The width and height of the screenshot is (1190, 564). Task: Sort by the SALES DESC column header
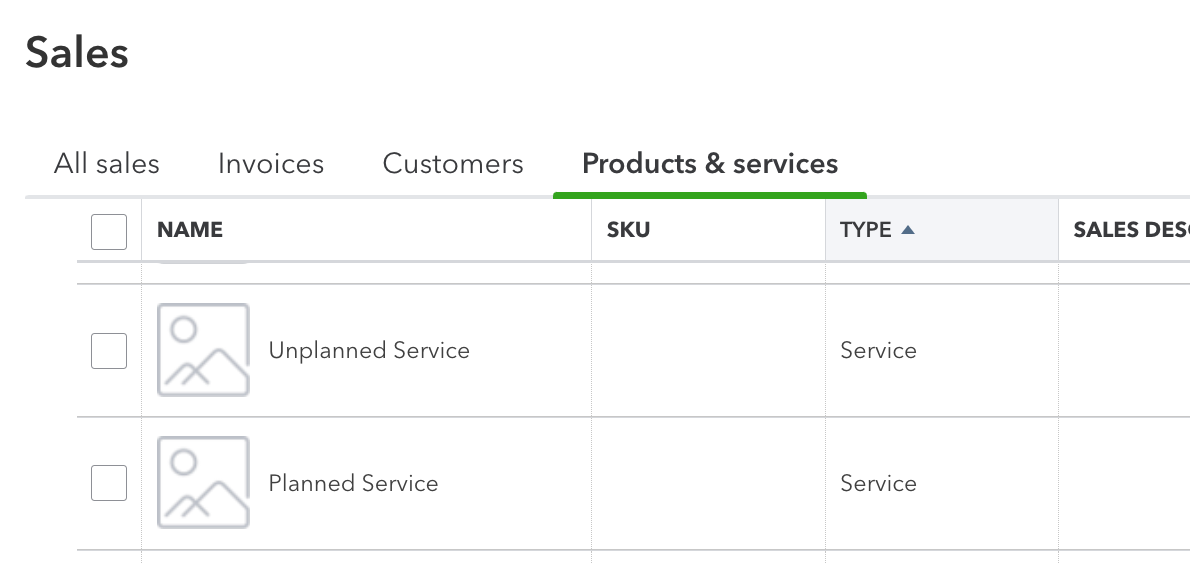[1131, 230]
